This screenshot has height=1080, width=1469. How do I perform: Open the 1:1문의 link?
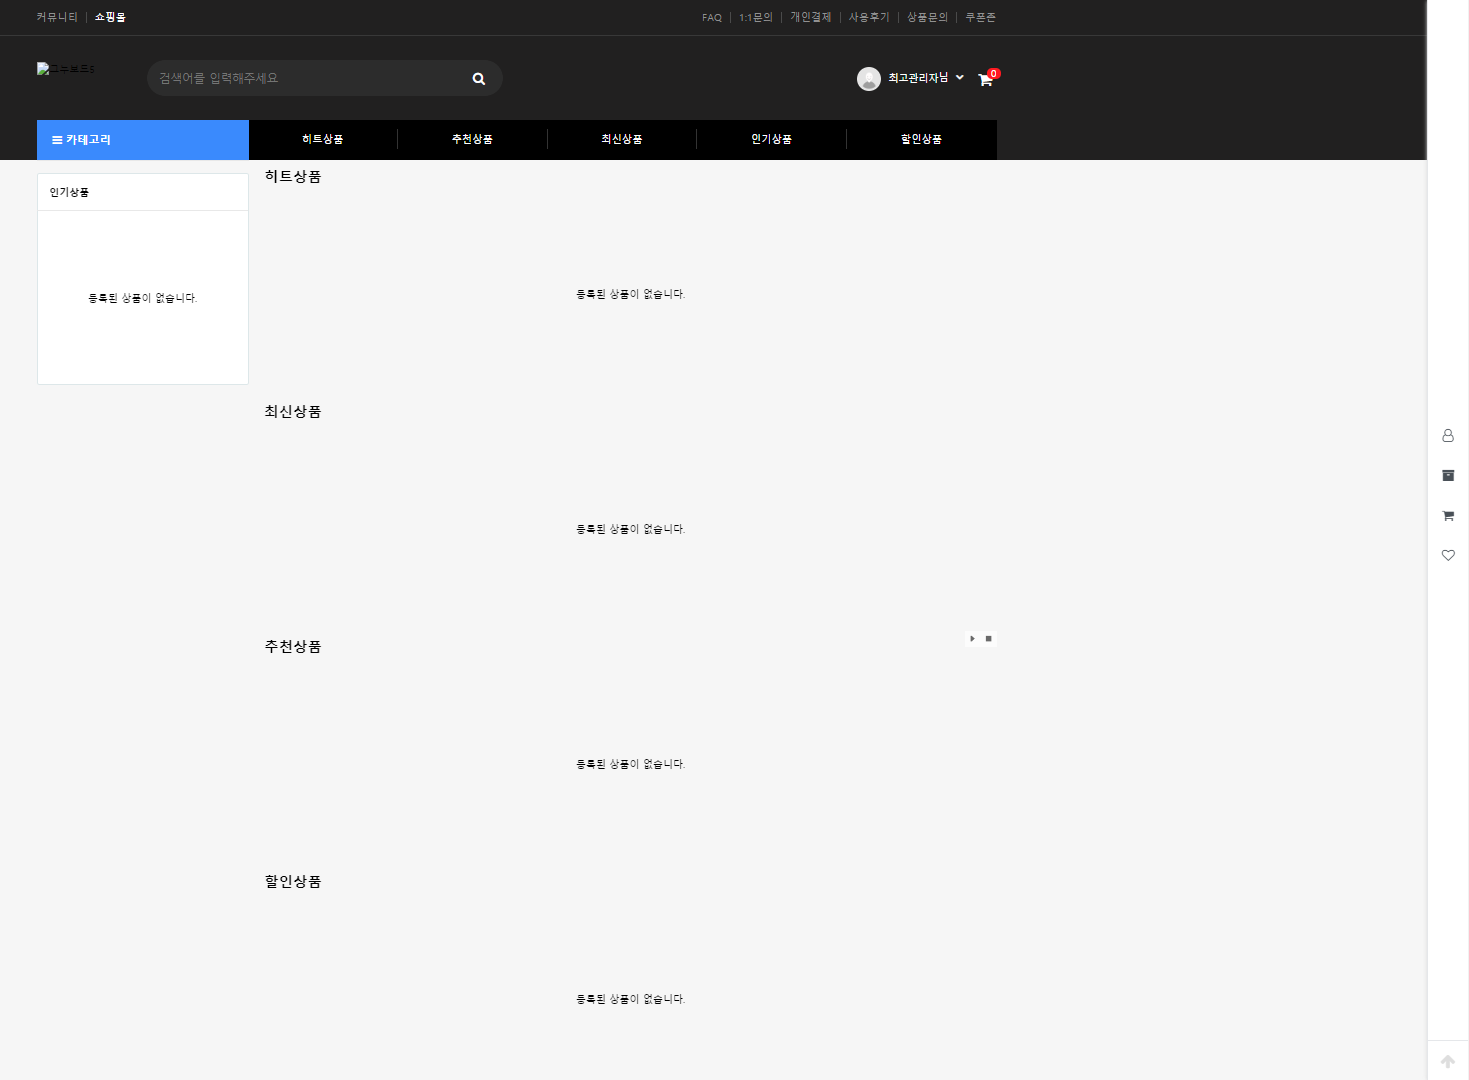coord(756,17)
